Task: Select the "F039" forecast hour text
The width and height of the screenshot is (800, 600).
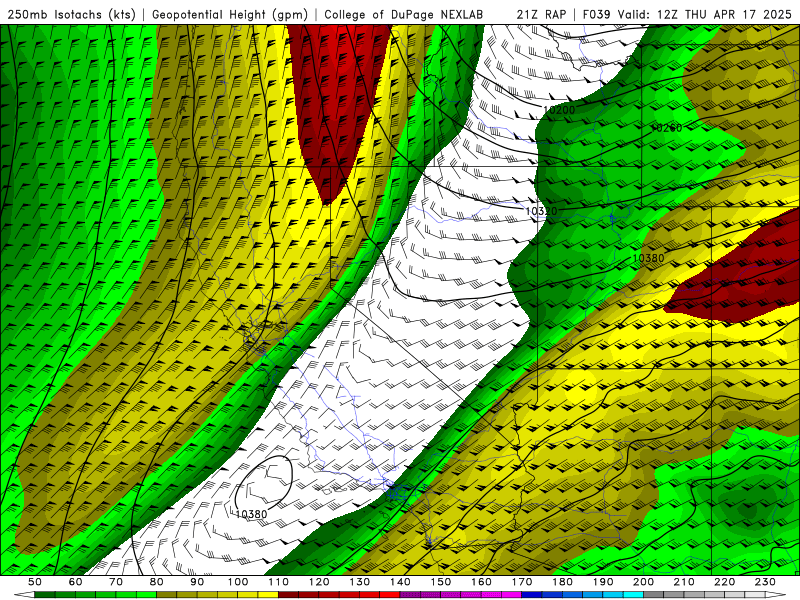Action: pyautogui.click(x=596, y=14)
